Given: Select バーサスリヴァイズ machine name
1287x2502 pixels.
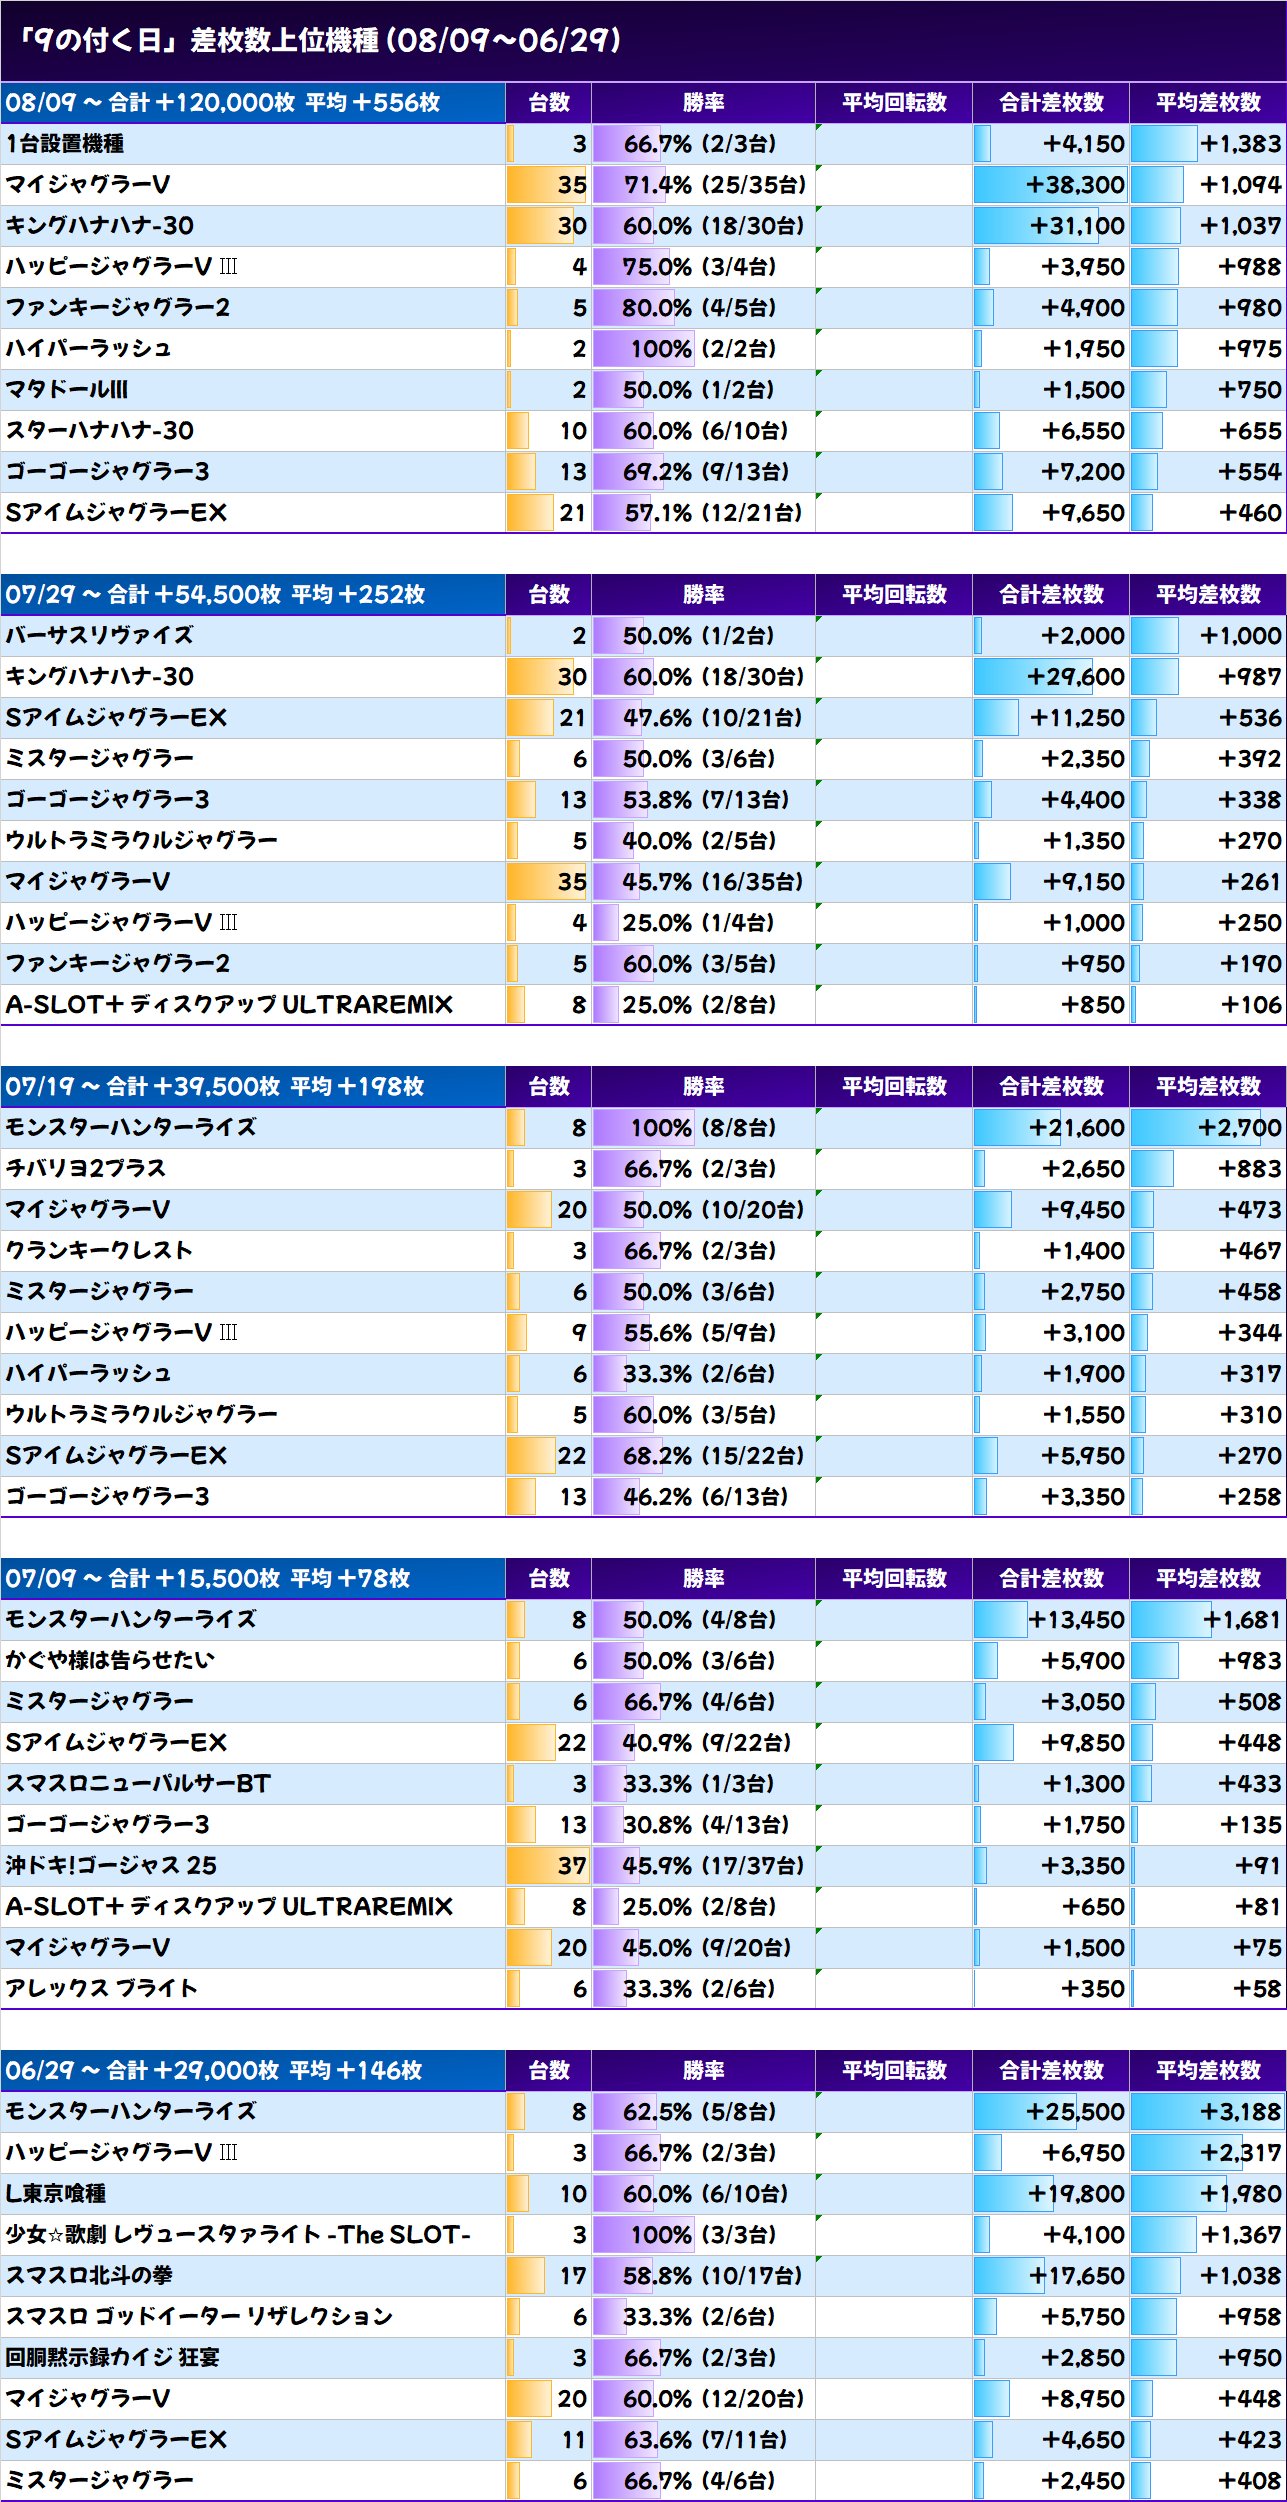Looking at the screenshot, I should coord(100,635).
